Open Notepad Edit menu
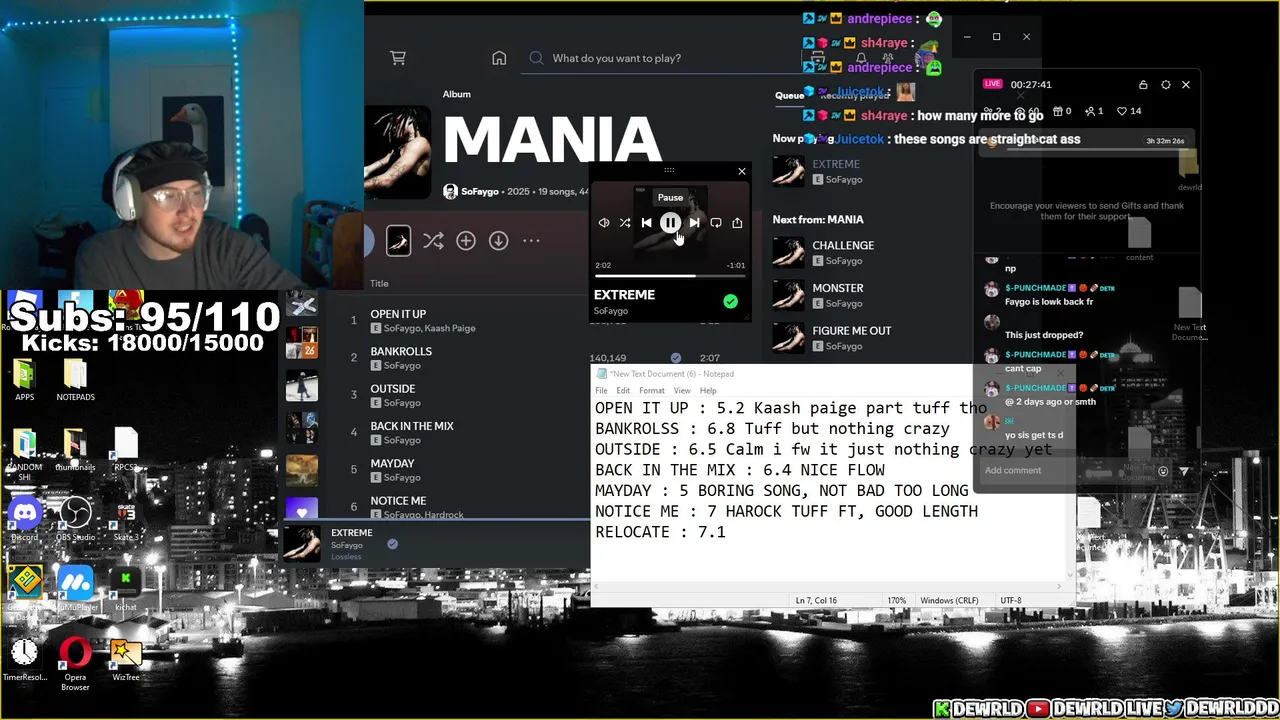This screenshot has height=720, width=1280. pyautogui.click(x=623, y=390)
